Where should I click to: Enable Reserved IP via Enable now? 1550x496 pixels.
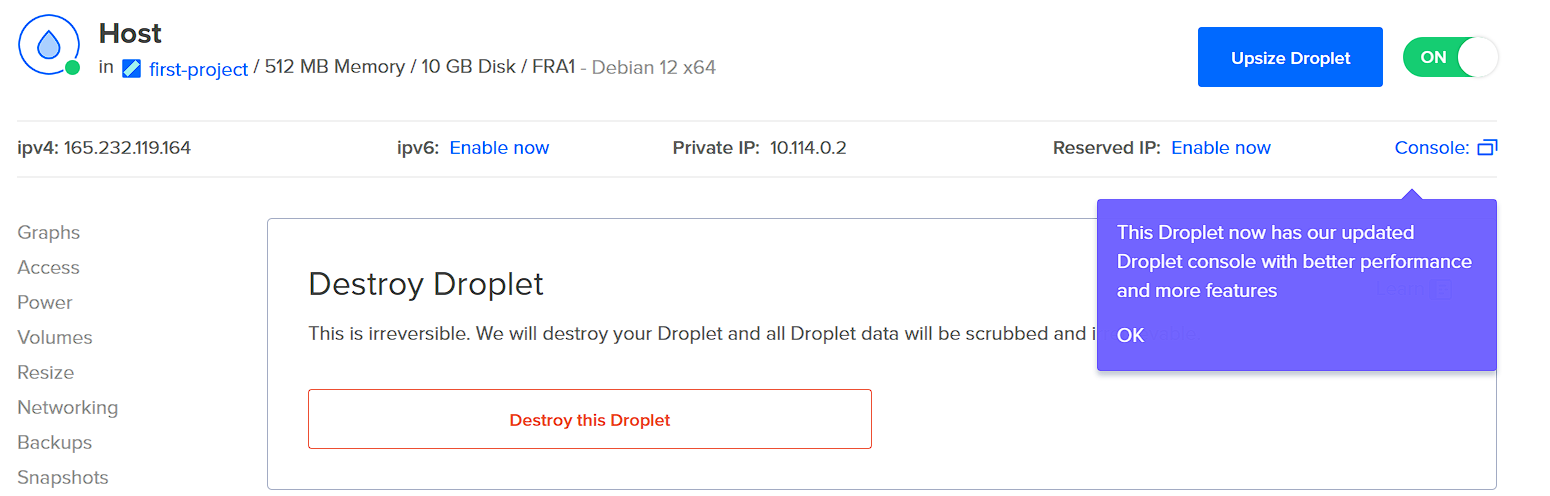pyautogui.click(x=1220, y=148)
